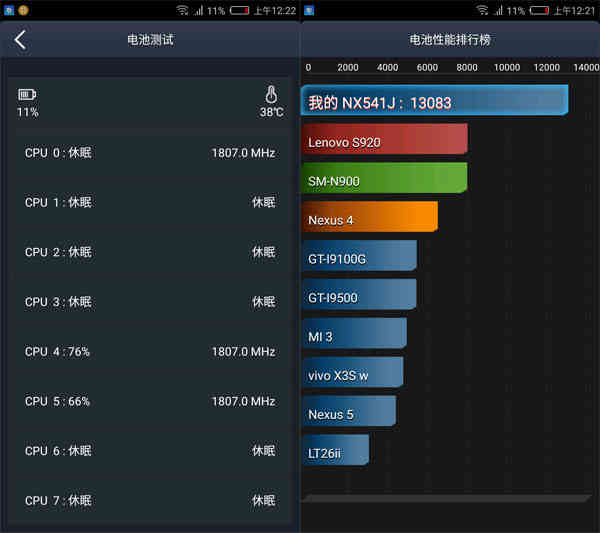Tap the blue notification icon on right status bar
Screen dimensions: 600x533
pos(309,10)
